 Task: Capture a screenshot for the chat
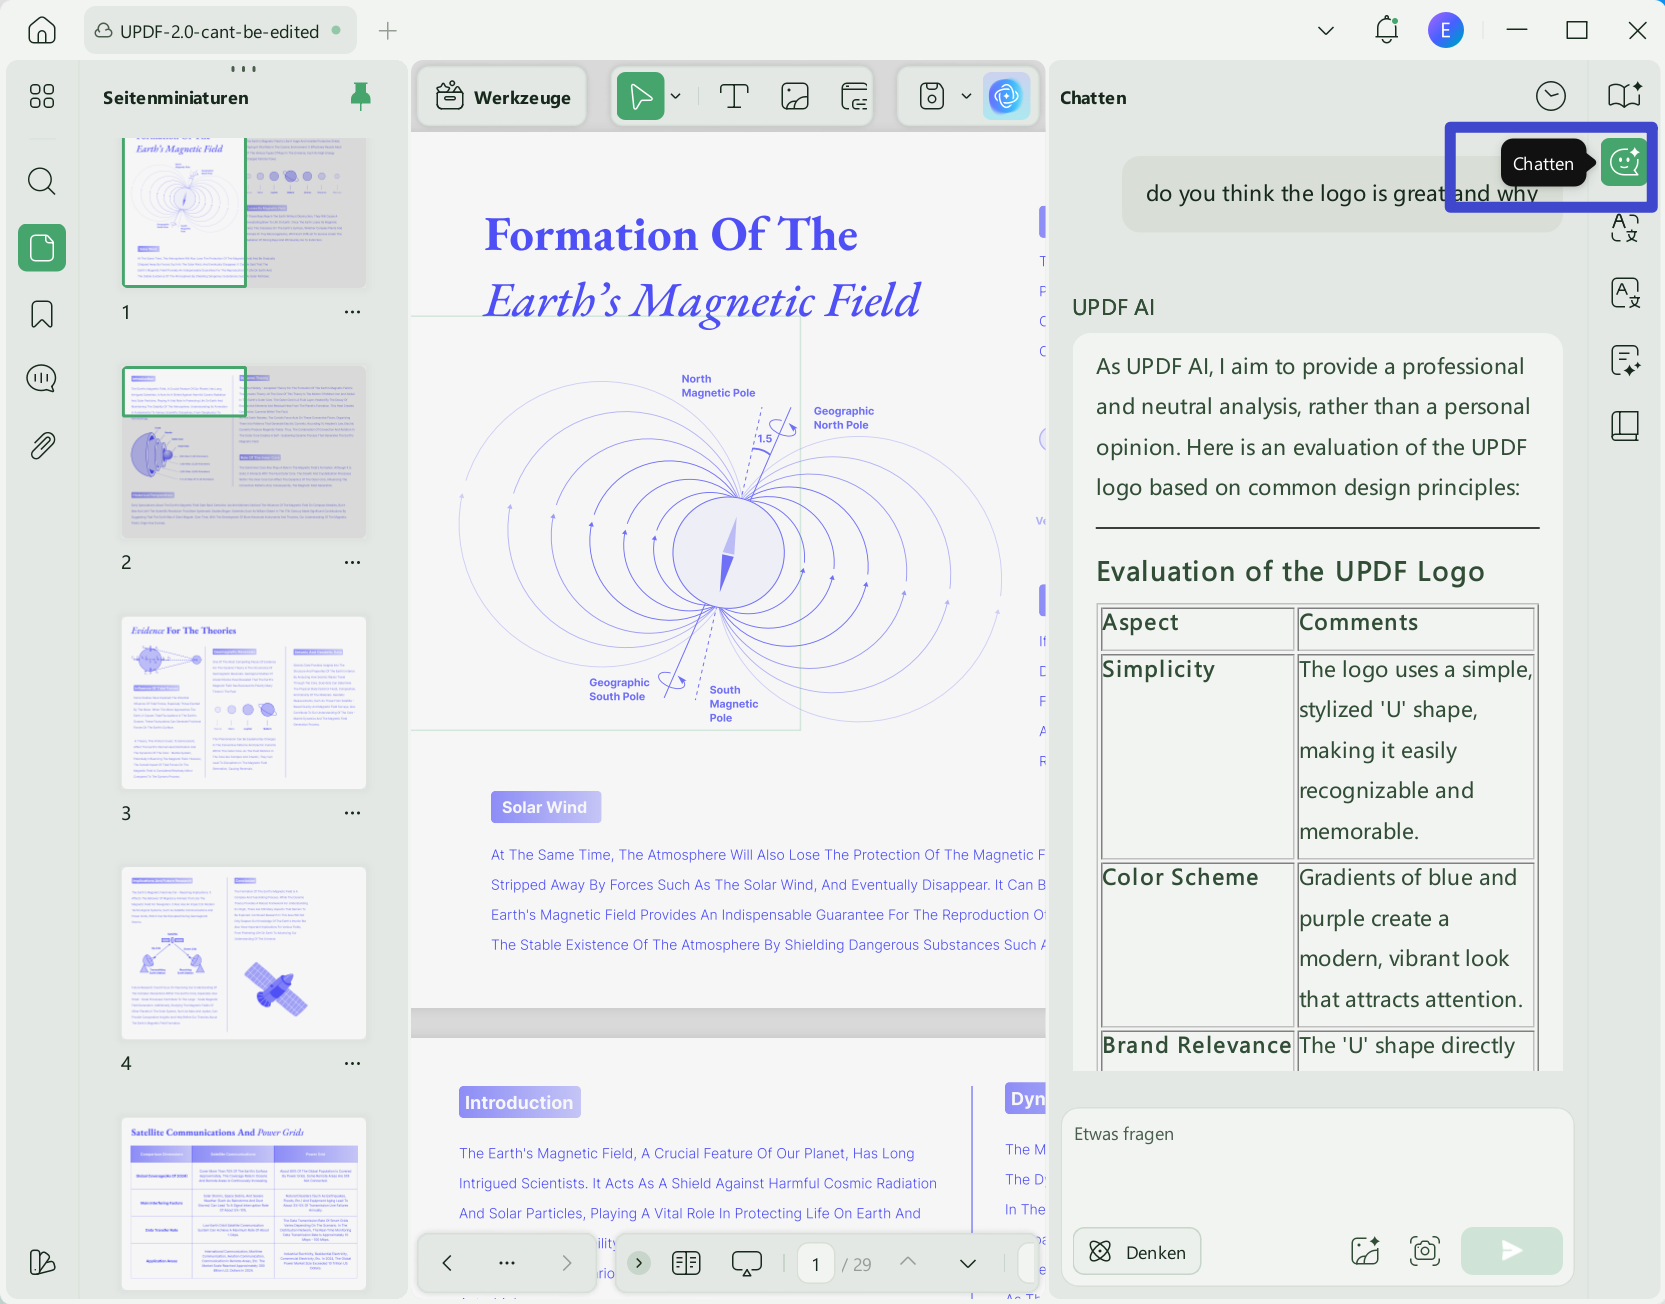tap(1425, 1251)
